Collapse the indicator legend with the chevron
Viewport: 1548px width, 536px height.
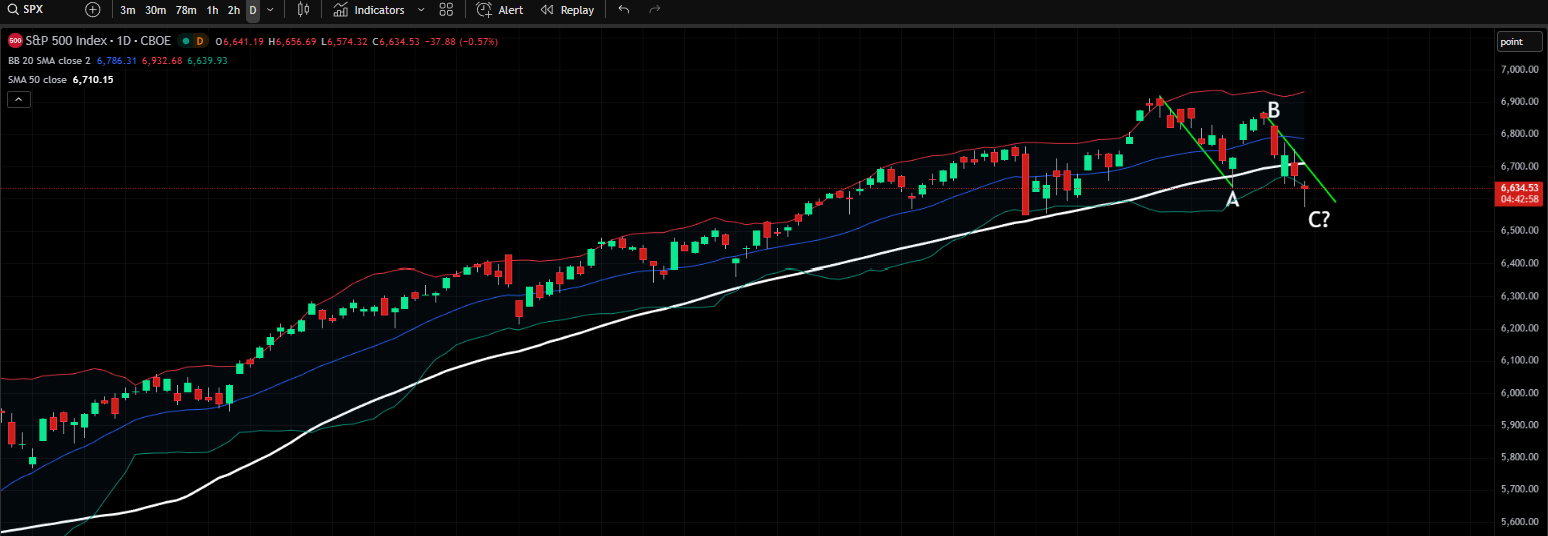tap(19, 99)
